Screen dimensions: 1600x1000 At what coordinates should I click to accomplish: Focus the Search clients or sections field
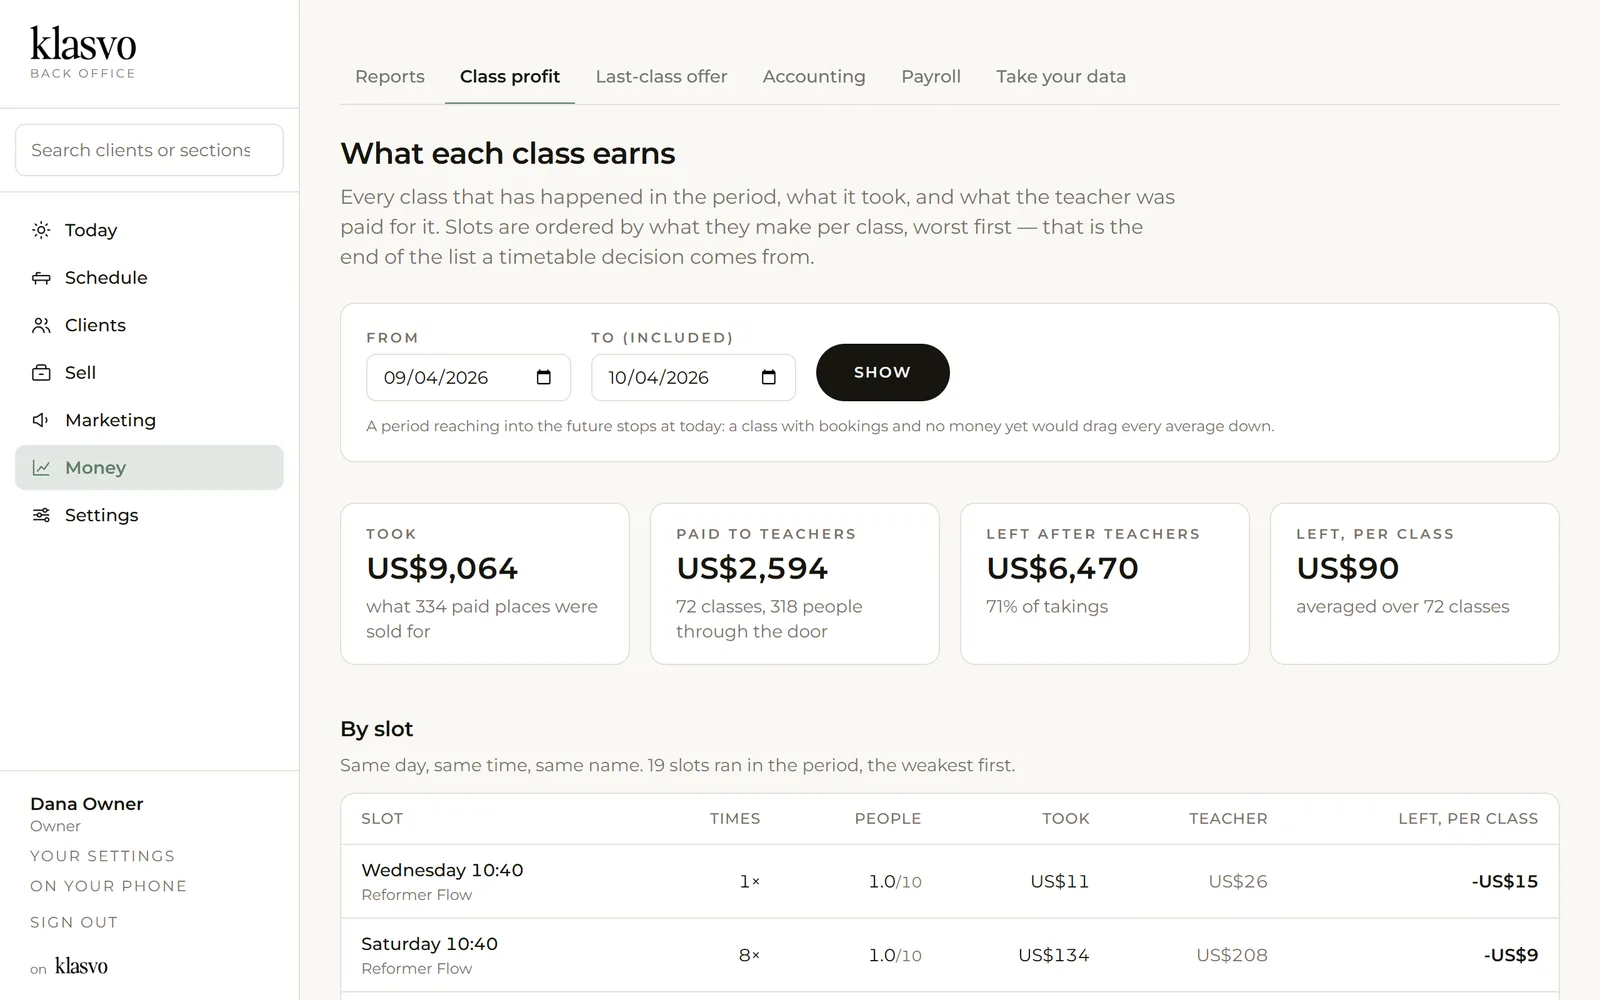pyautogui.click(x=149, y=150)
